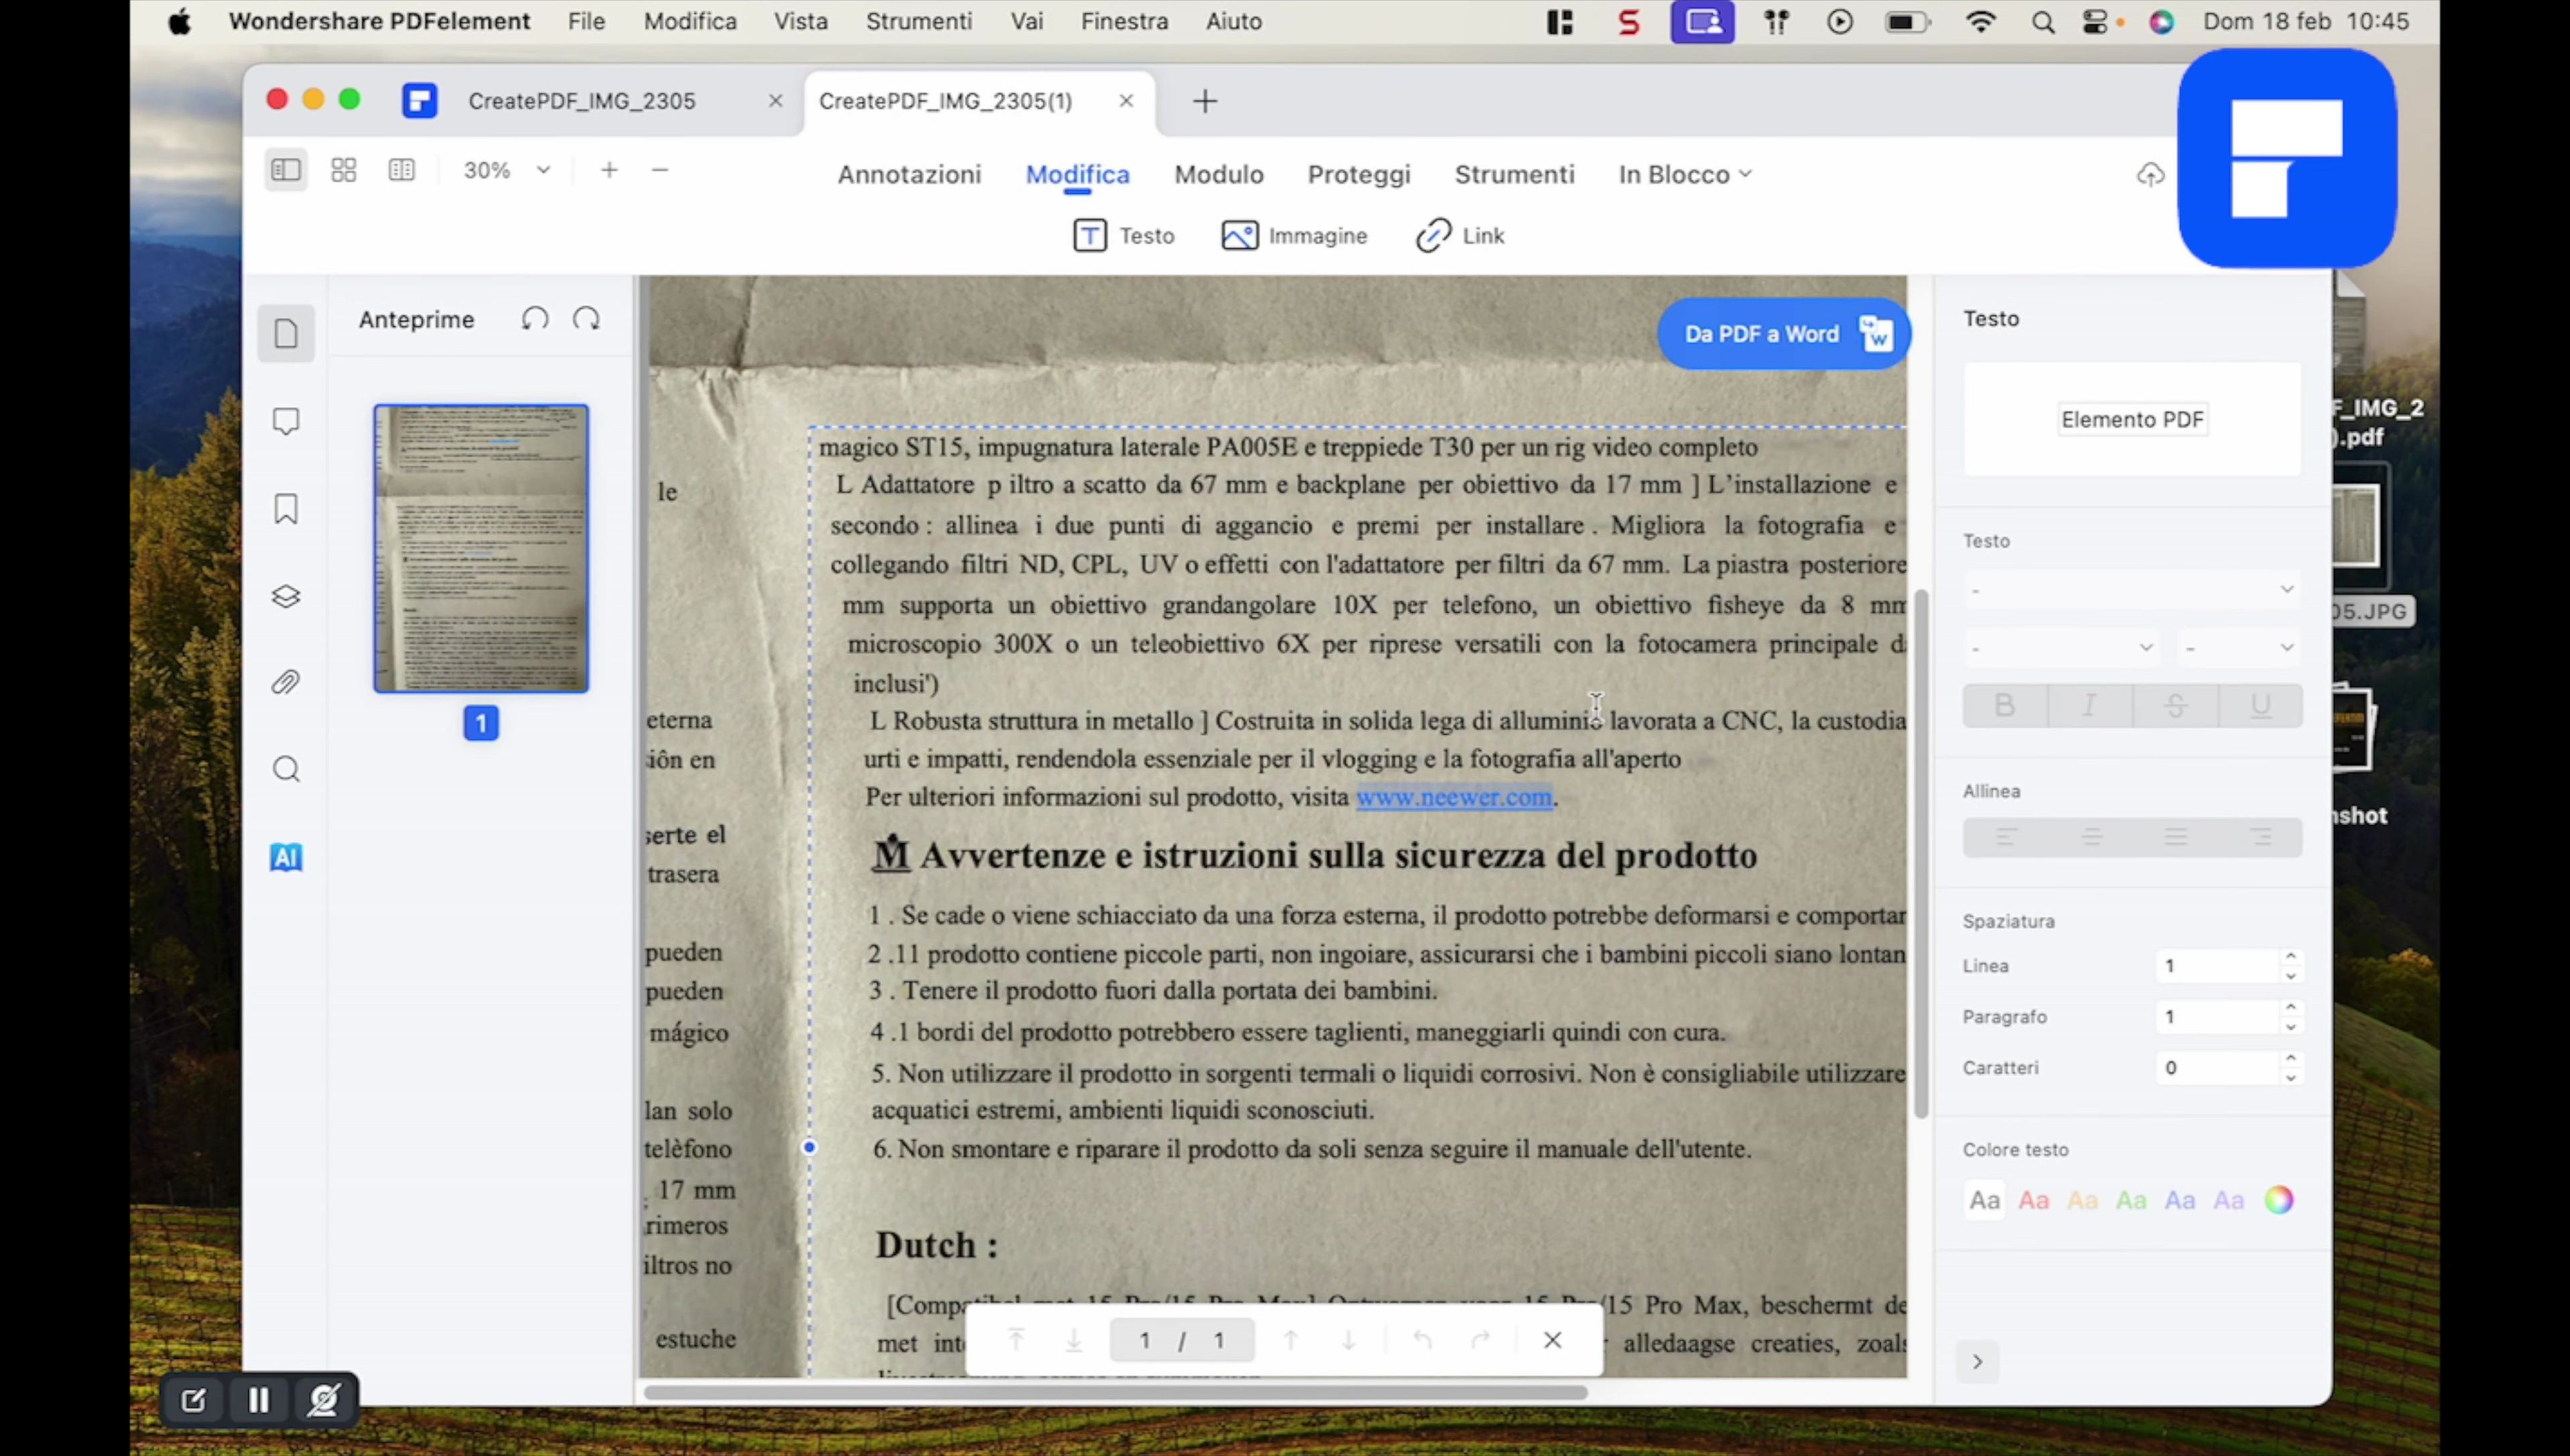Screen dimensions: 2570x1456
Task: Zoom in with the plus button
Action: click(609, 170)
